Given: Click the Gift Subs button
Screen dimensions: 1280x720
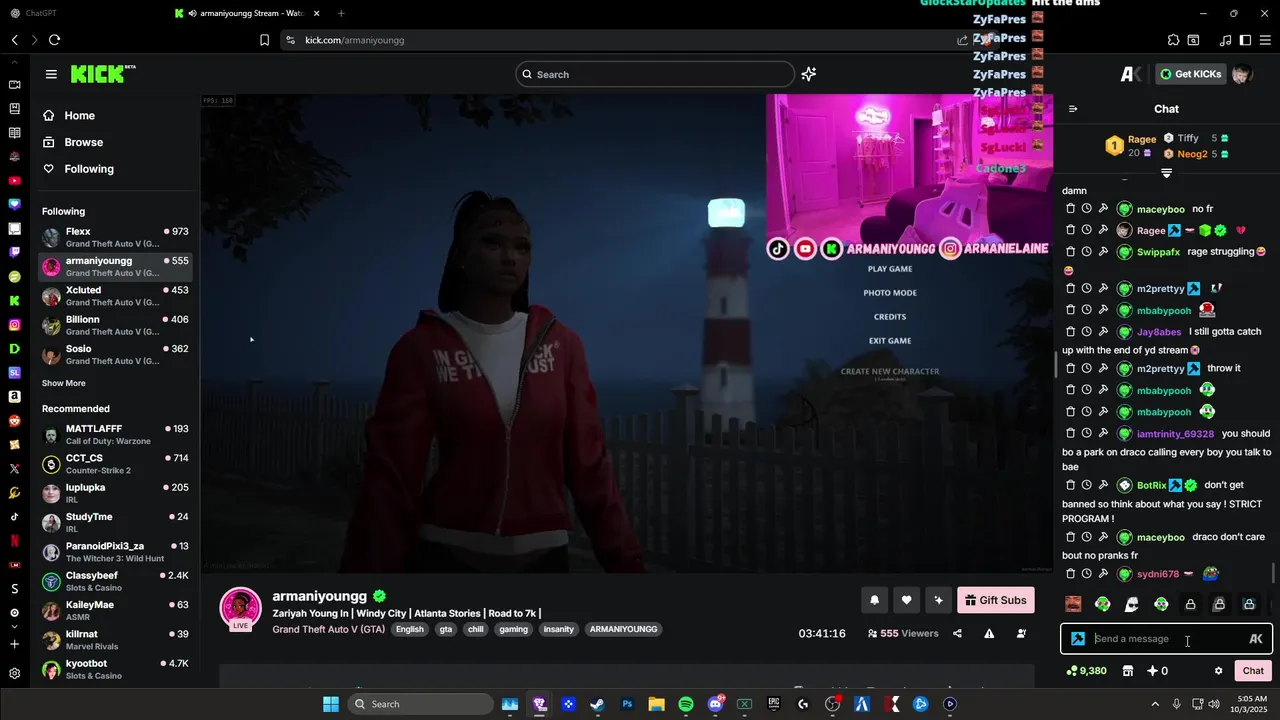Looking at the screenshot, I should click(x=996, y=600).
